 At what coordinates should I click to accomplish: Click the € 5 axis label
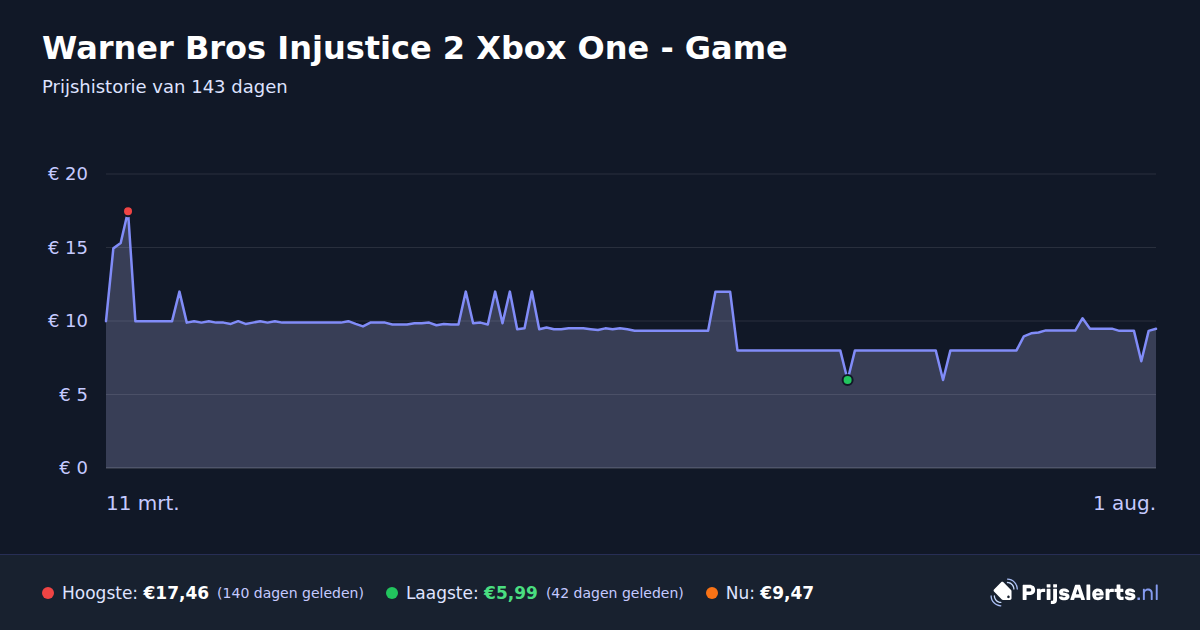(x=74, y=394)
